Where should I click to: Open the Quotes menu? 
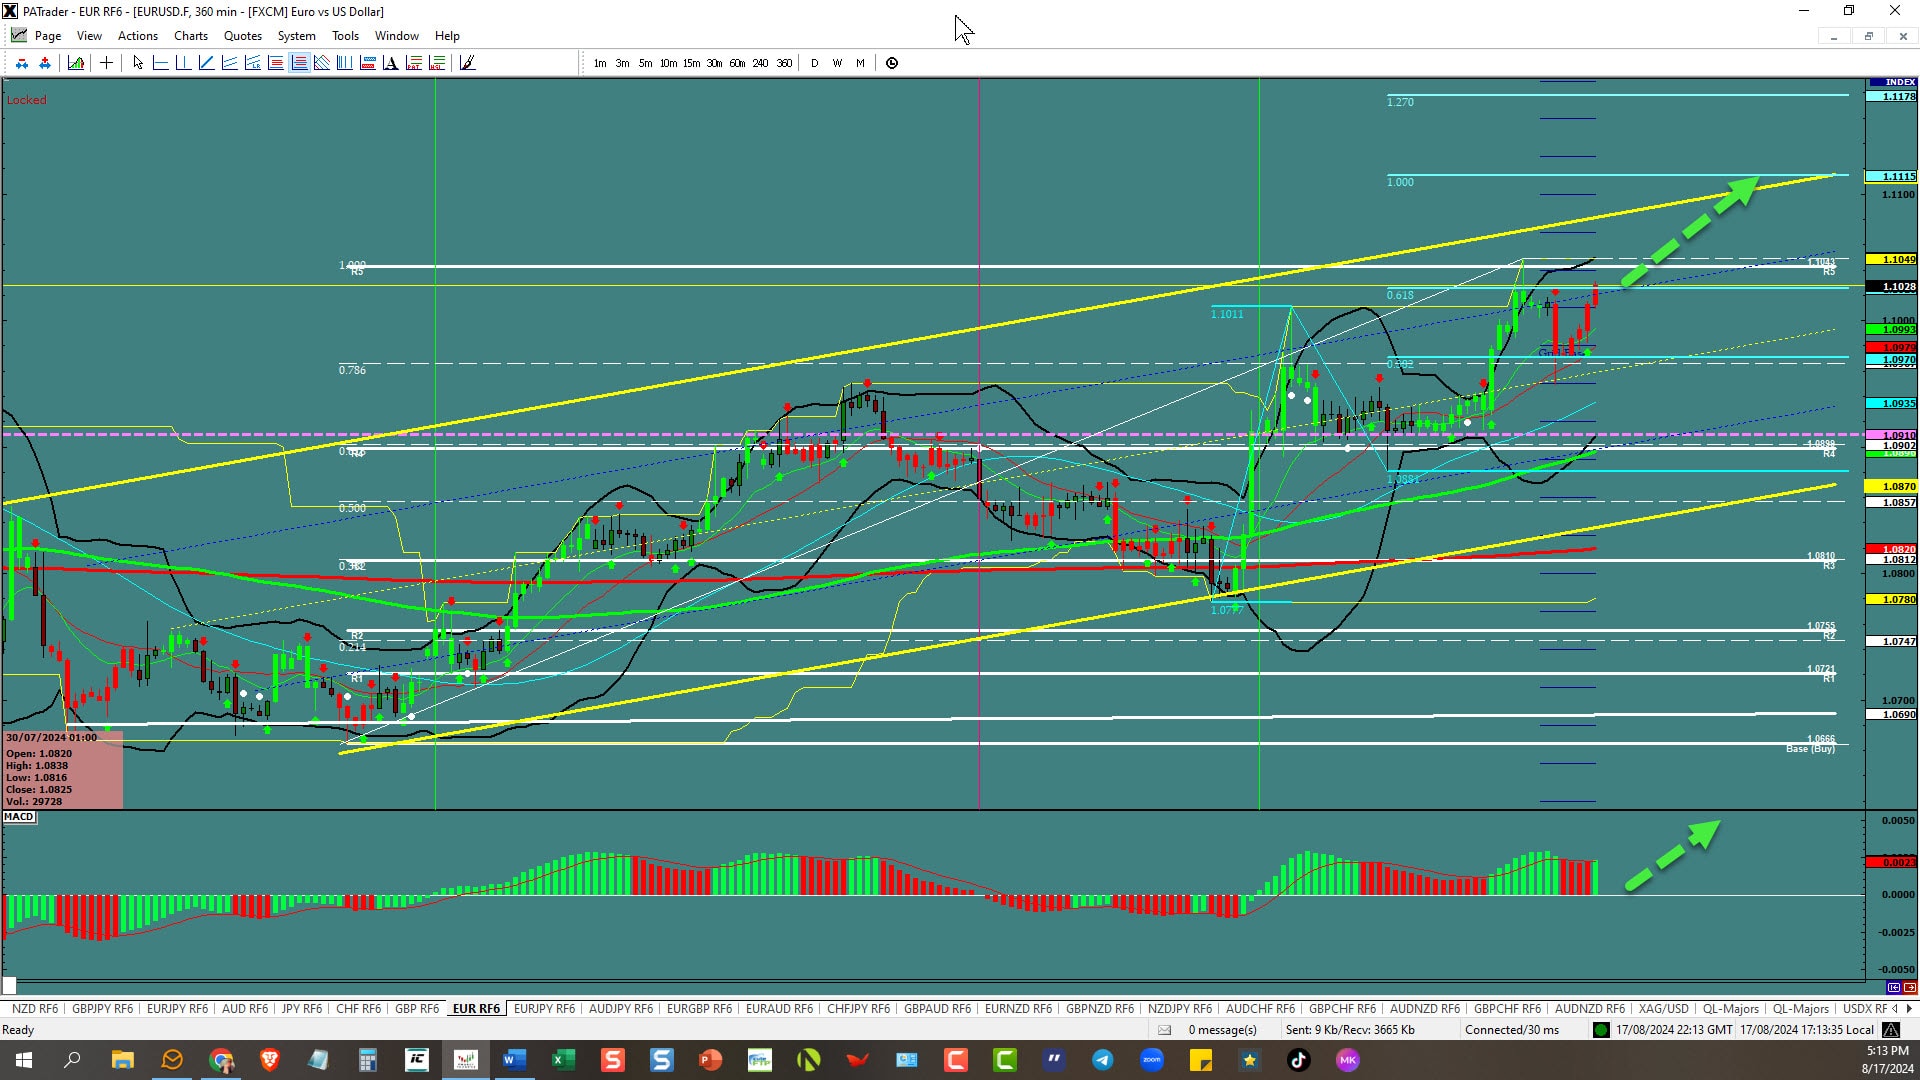[242, 36]
